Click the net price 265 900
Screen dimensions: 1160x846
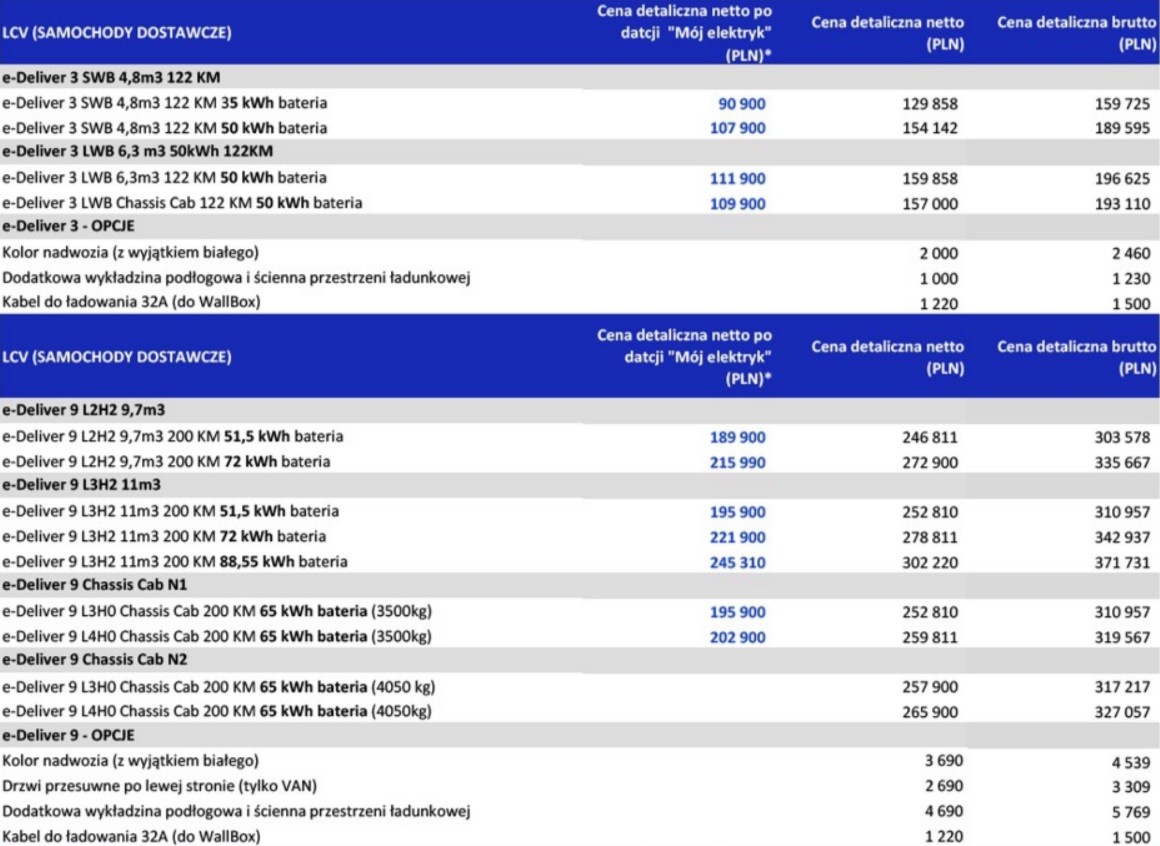click(x=930, y=711)
